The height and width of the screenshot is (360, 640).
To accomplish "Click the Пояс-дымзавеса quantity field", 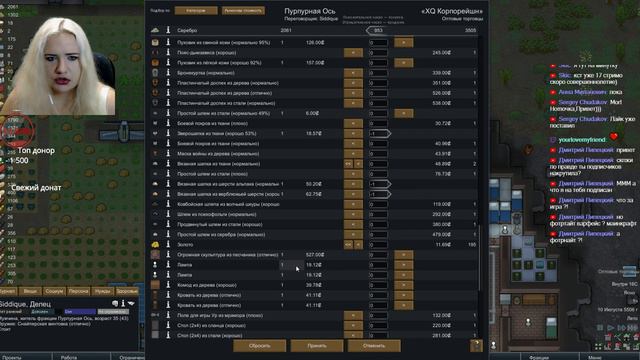I will [378, 52].
